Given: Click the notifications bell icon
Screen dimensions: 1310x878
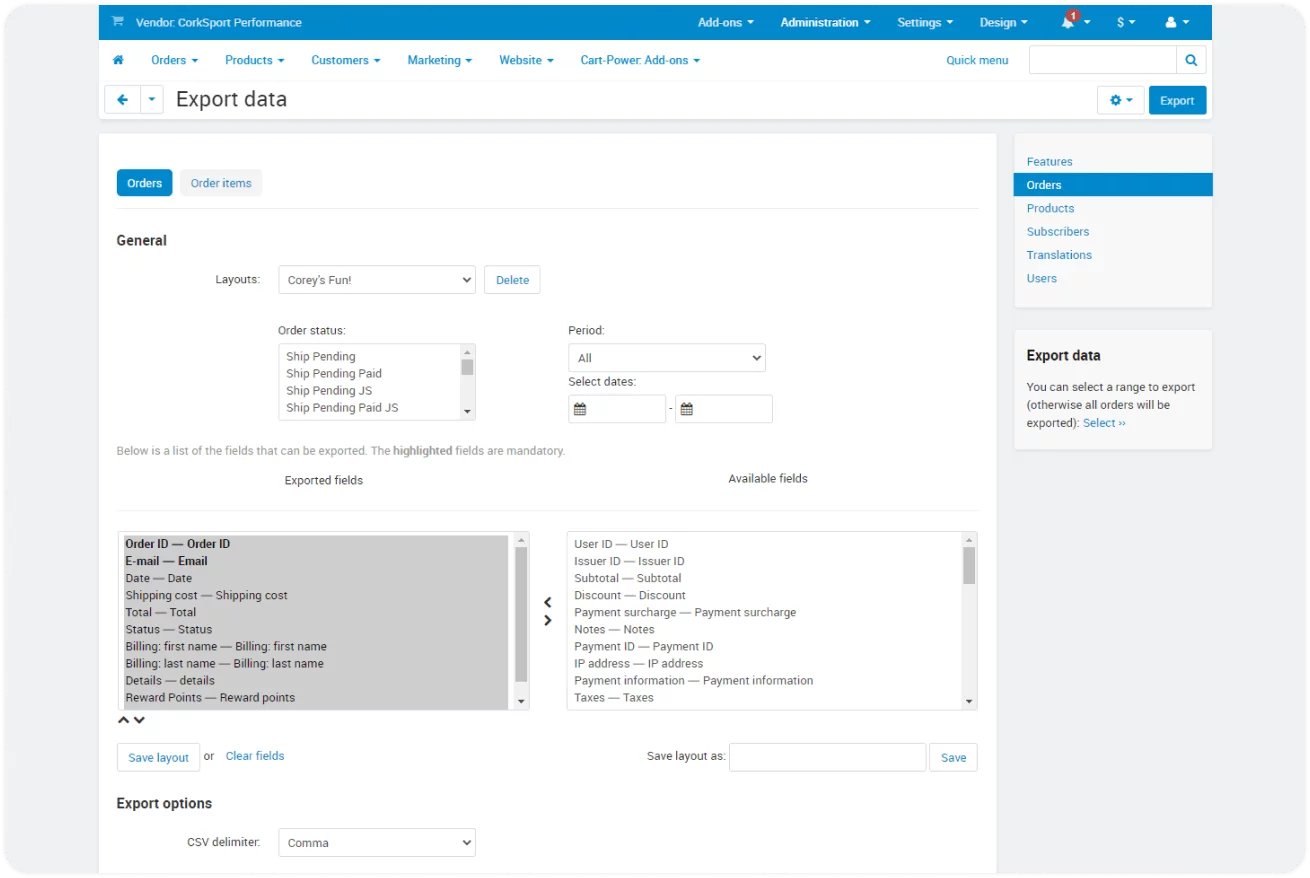Looking at the screenshot, I should click(1069, 22).
